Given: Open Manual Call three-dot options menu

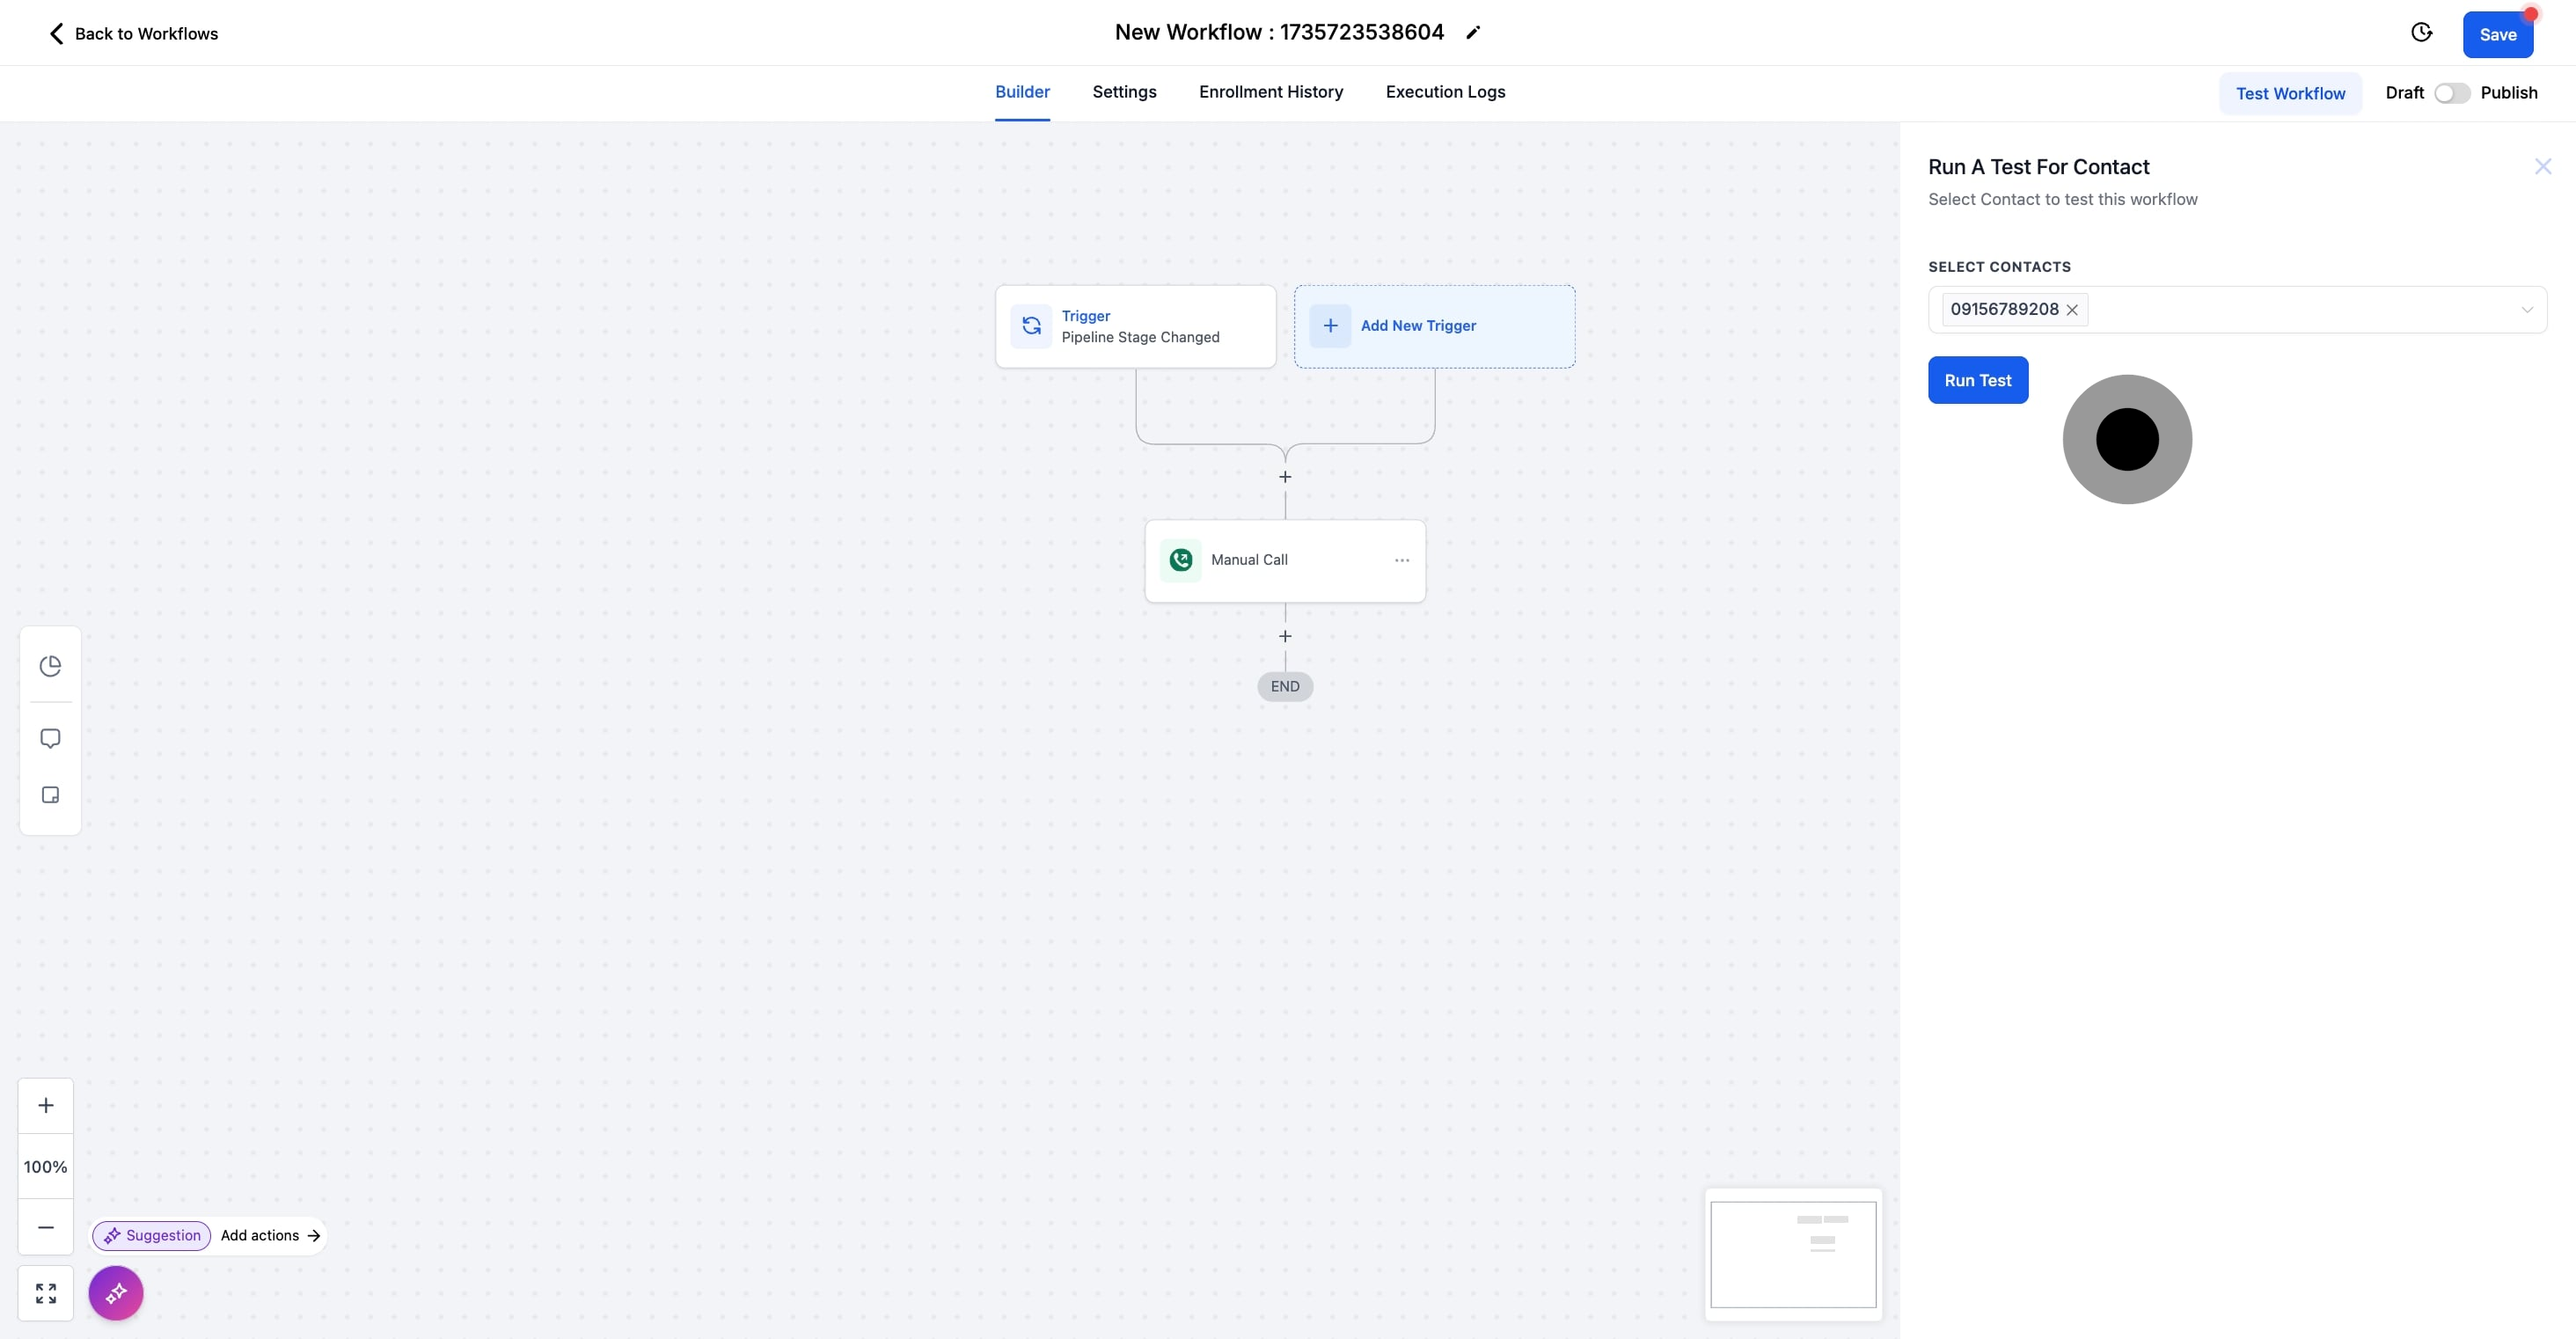Looking at the screenshot, I should point(1402,560).
